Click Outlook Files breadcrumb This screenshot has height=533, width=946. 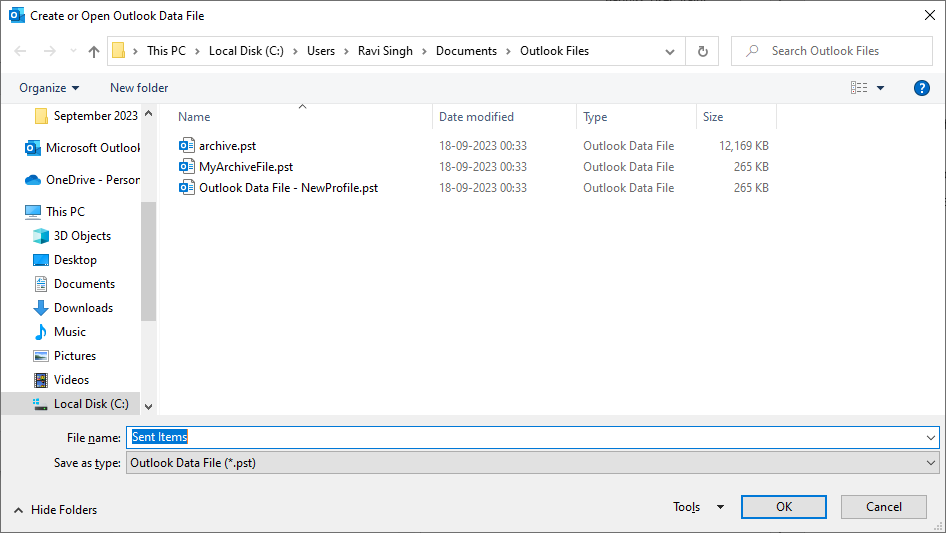(x=554, y=51)
